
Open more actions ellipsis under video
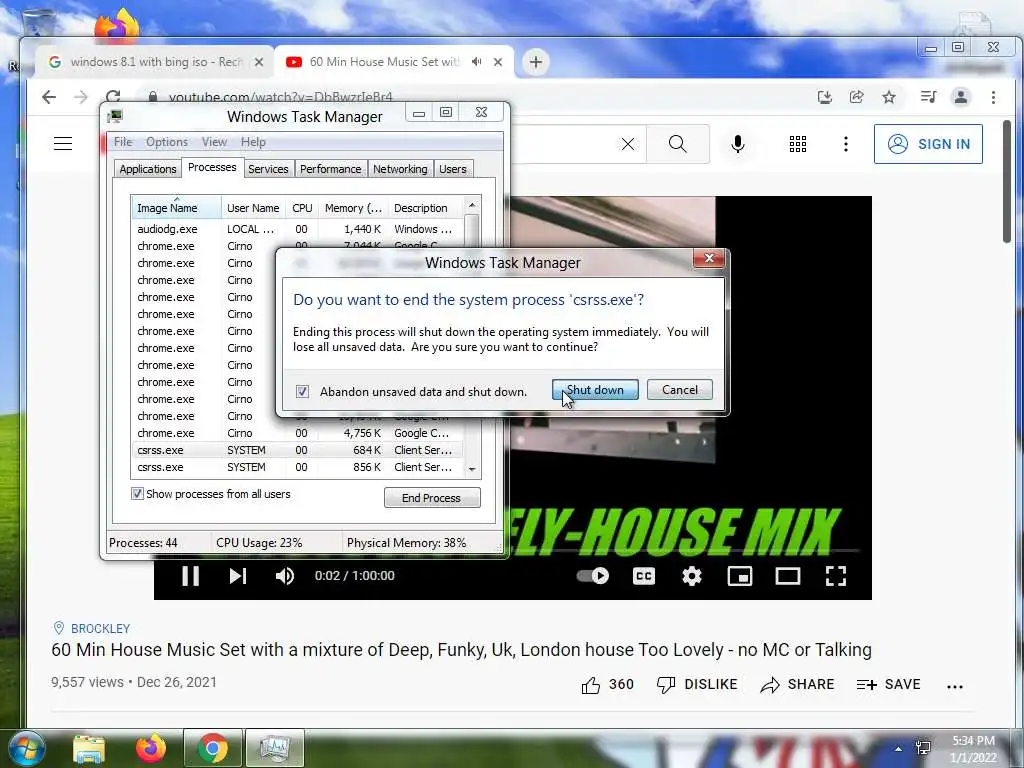[955, 686]
